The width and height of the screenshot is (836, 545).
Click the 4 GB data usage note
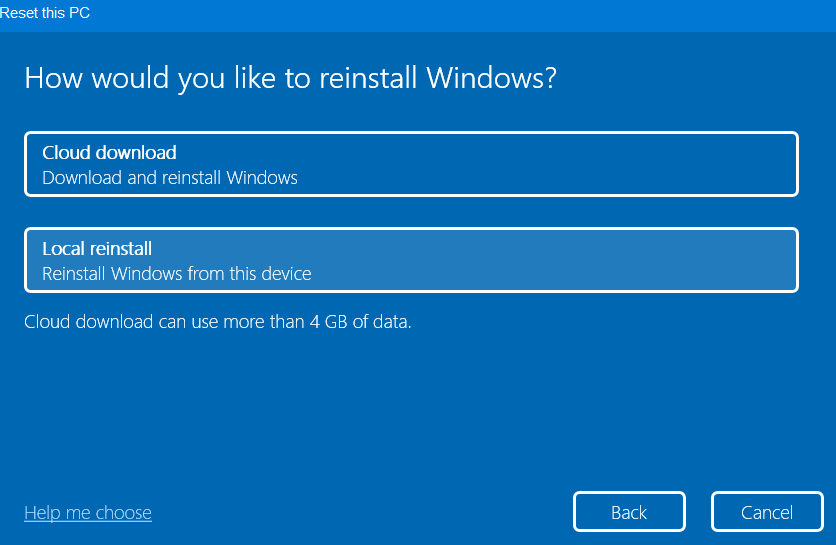[x=218, y=322]
